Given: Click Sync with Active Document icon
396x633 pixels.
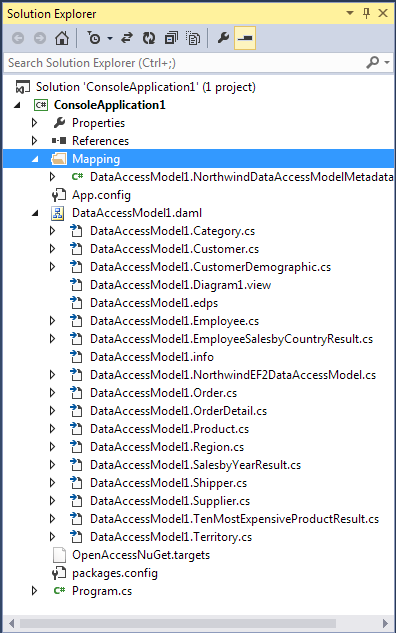Looking at the screenshot, I should click(x=127, y=38).
